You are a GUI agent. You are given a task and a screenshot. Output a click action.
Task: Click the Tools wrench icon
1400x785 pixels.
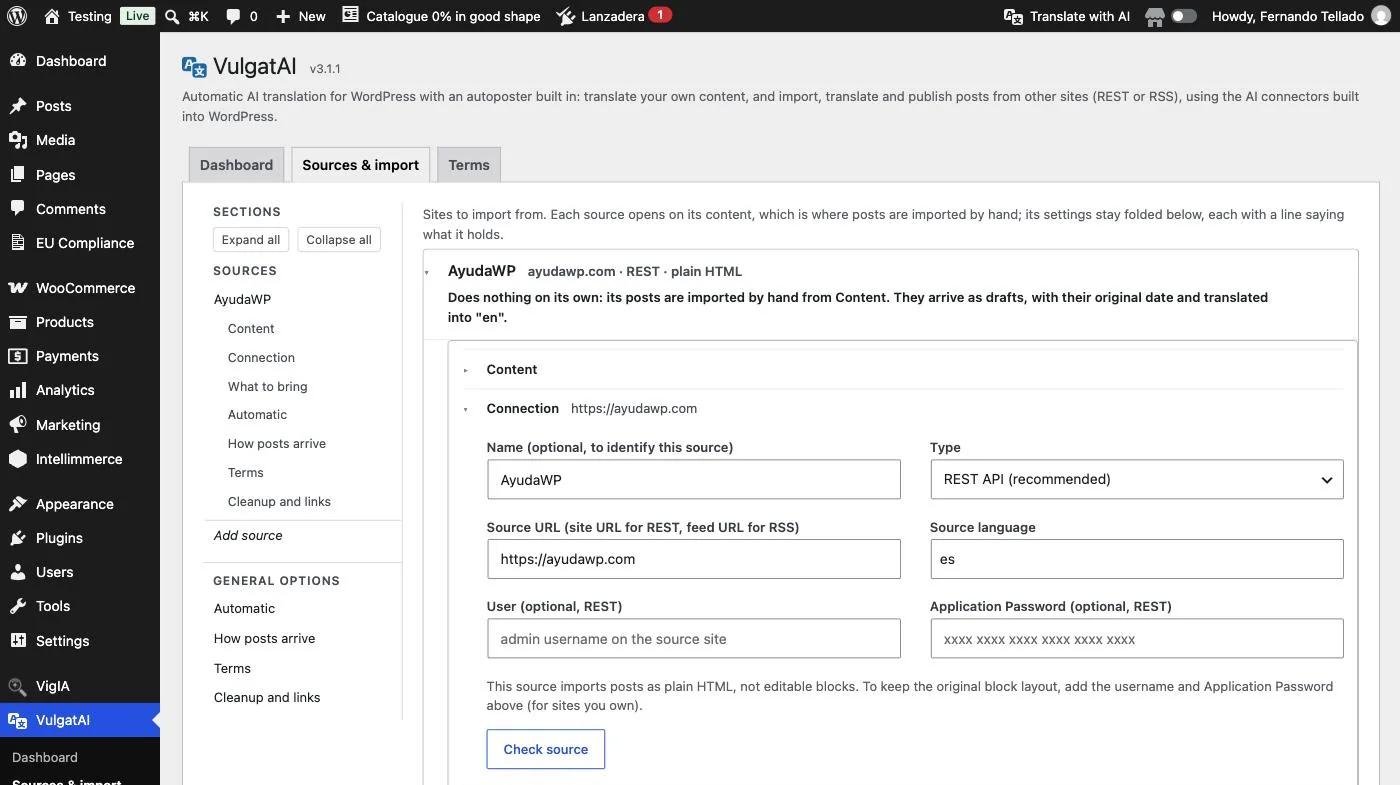pos(18,606)
